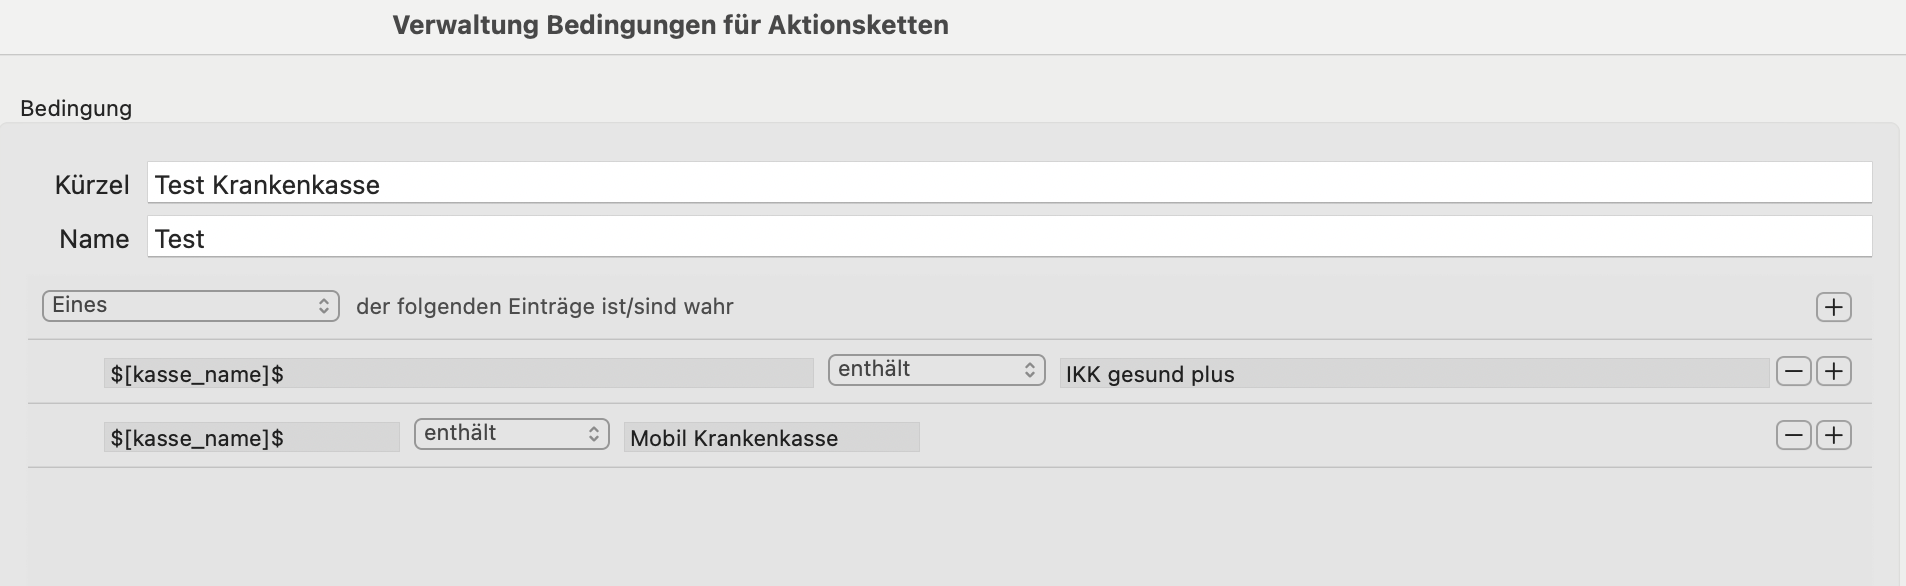Click the empty area below the rules

(950, 527)
